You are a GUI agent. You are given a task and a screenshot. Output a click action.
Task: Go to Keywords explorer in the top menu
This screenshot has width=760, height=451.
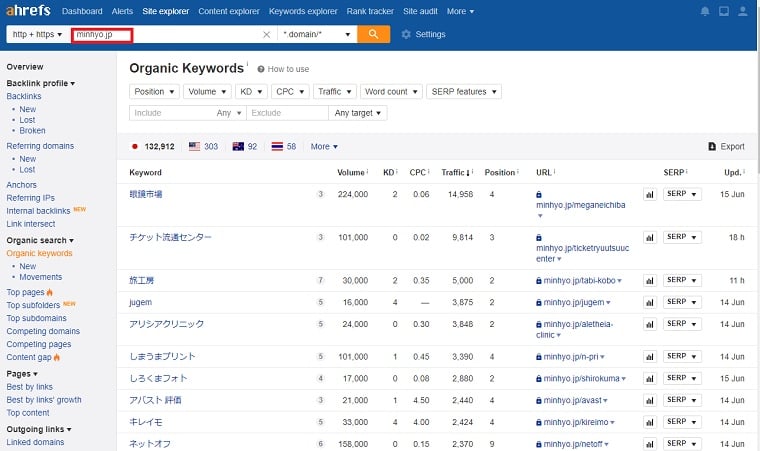pyautogui.click(x=304, y=11)
